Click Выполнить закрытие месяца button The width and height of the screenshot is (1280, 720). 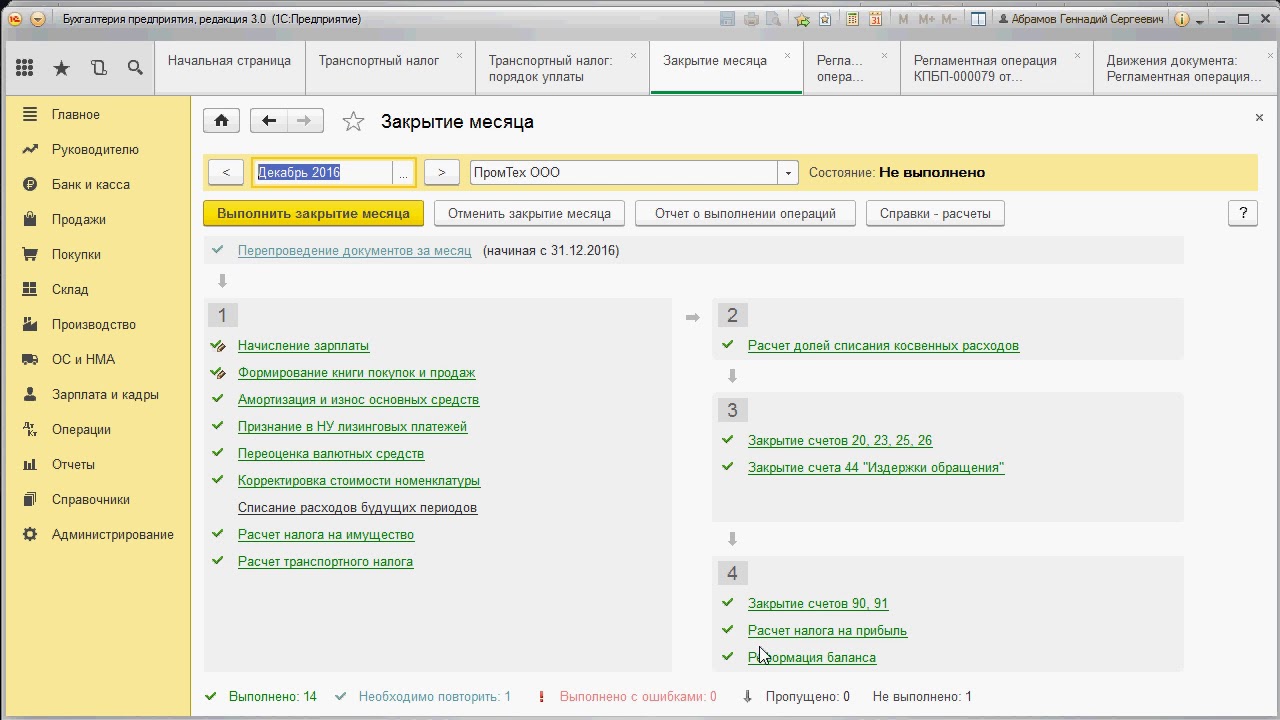313,213
